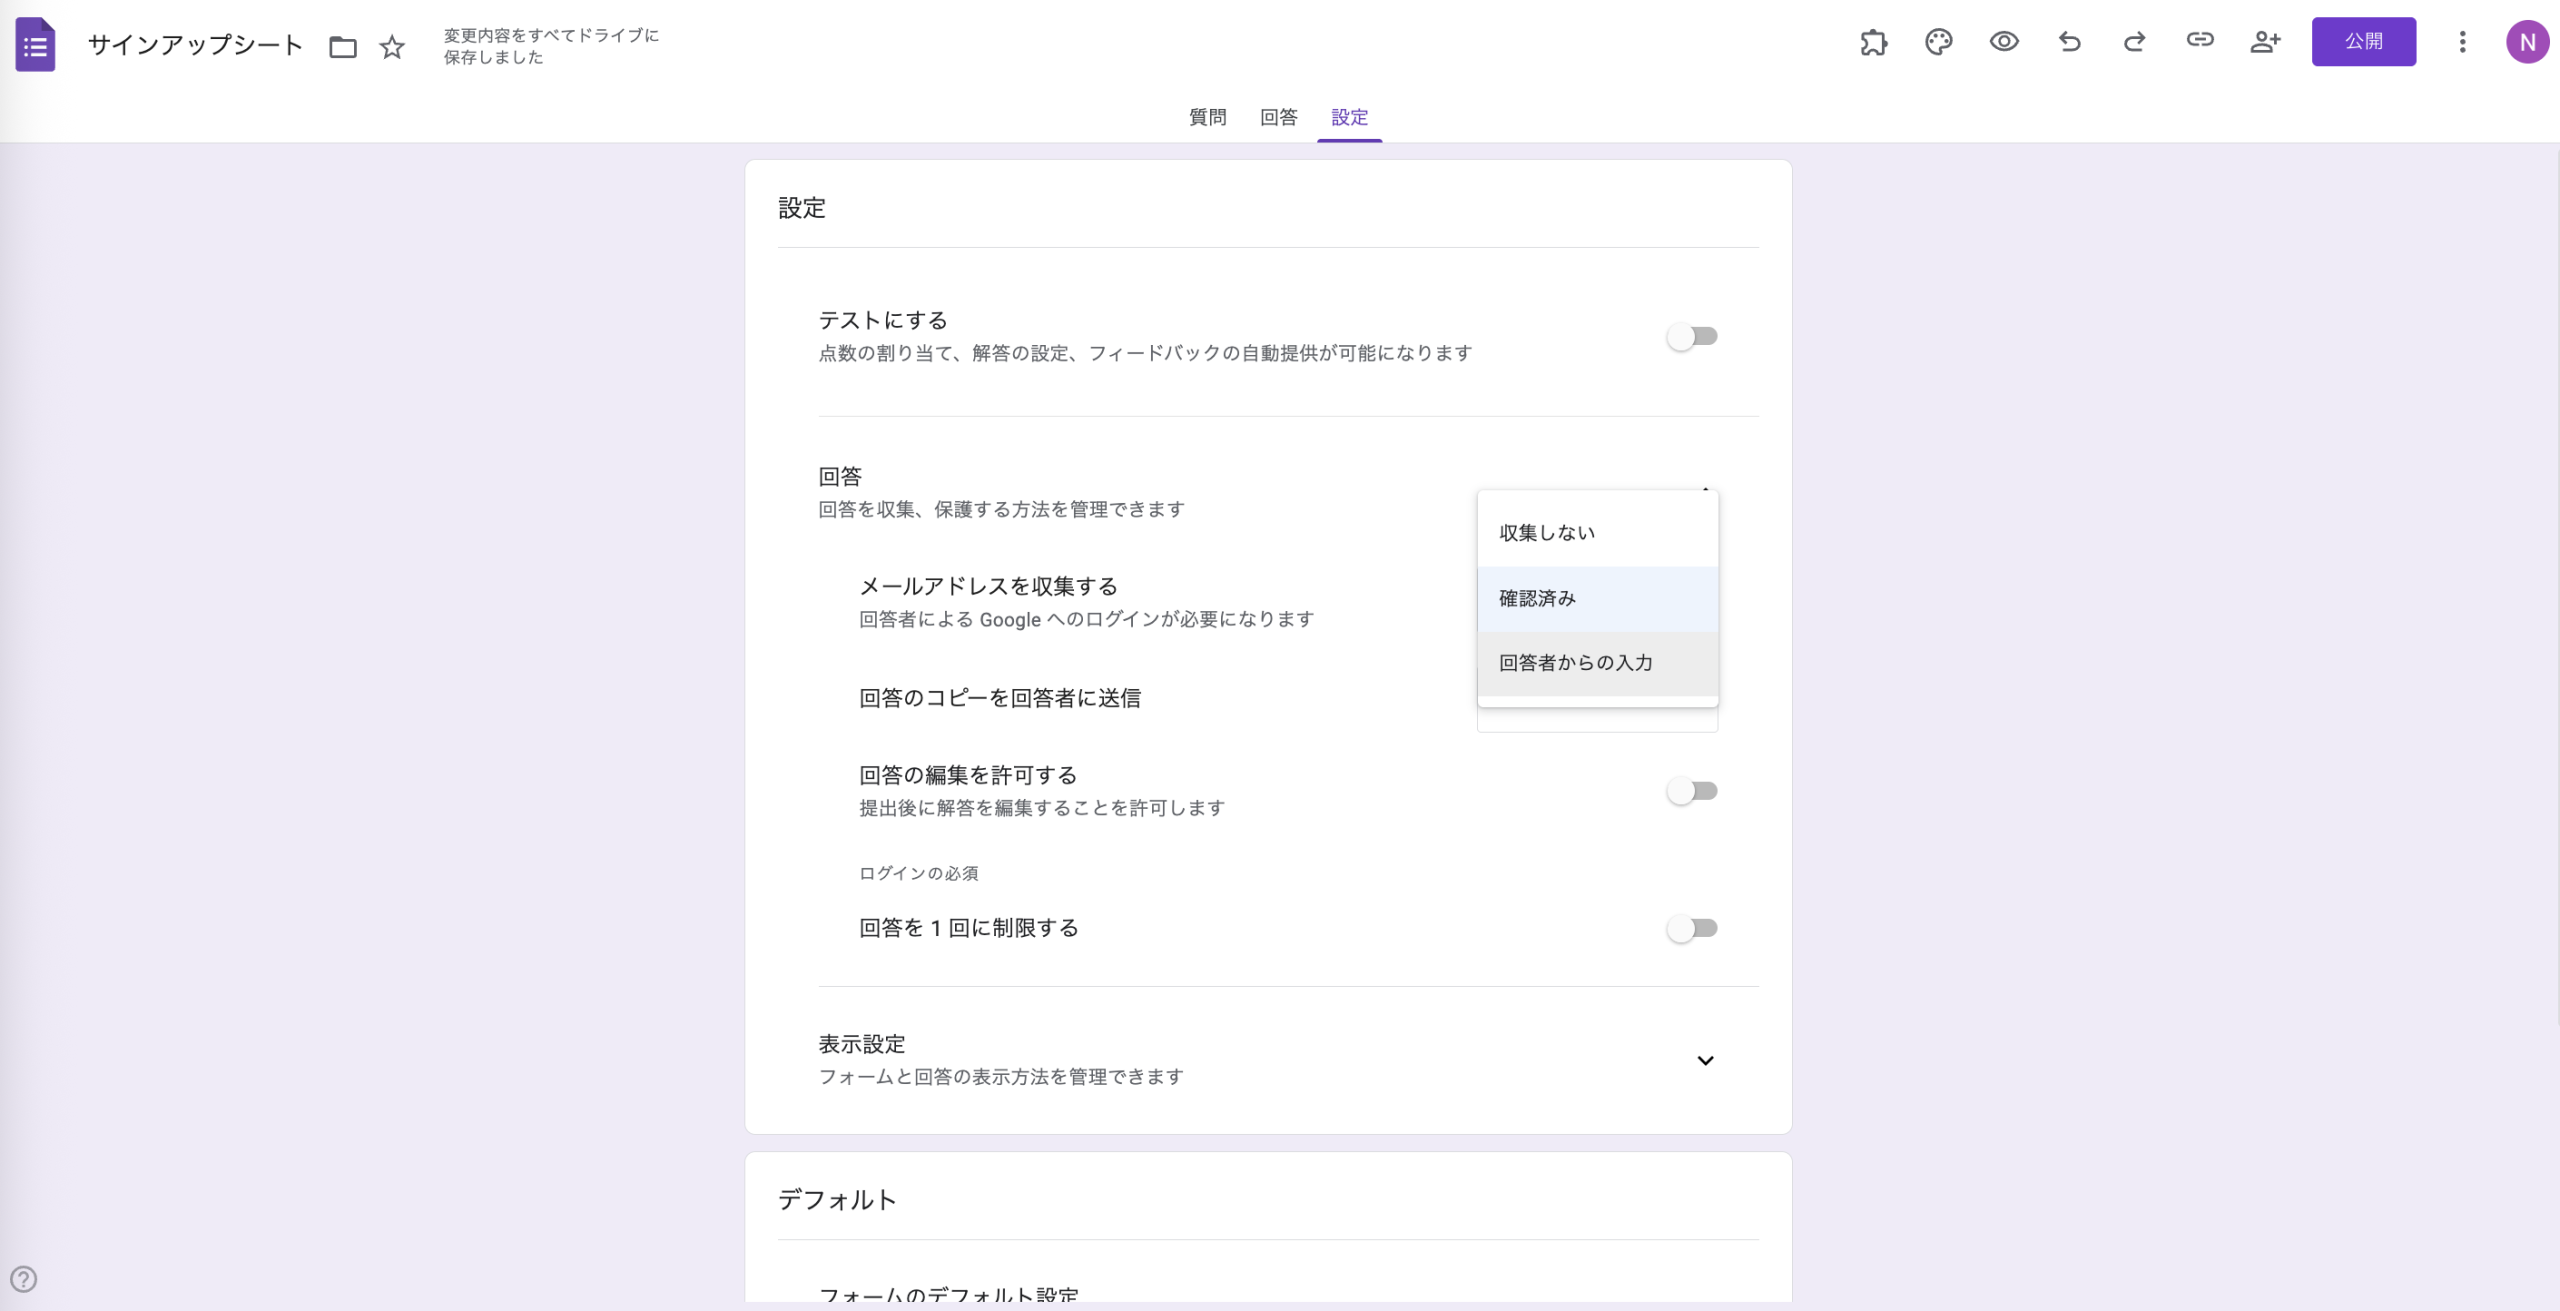
Task: Choose 回答者からの入力 in the dropdown
Action: 1577,662
